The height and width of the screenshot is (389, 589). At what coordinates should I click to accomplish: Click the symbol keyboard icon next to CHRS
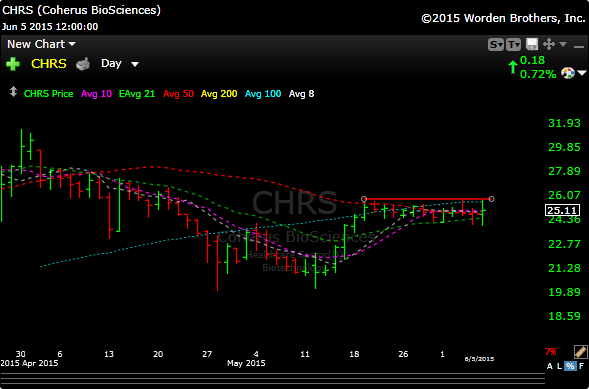pyautogui.click(x=83, y=64)
